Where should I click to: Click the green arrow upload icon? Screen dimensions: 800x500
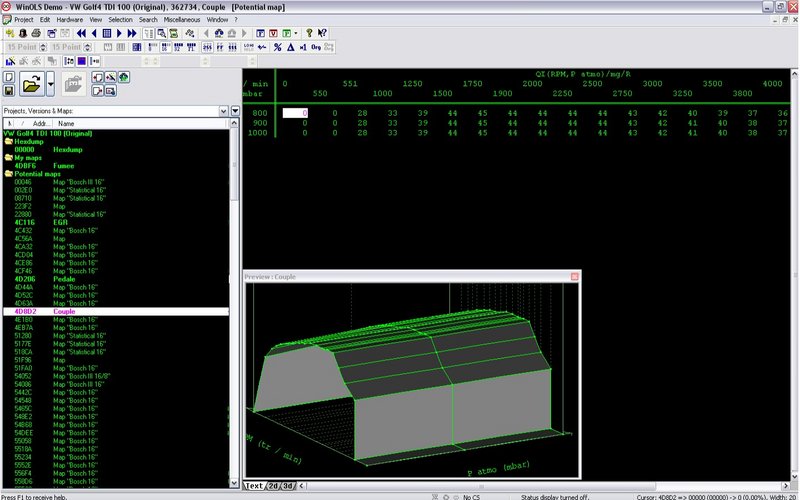[x=124, y=77]
